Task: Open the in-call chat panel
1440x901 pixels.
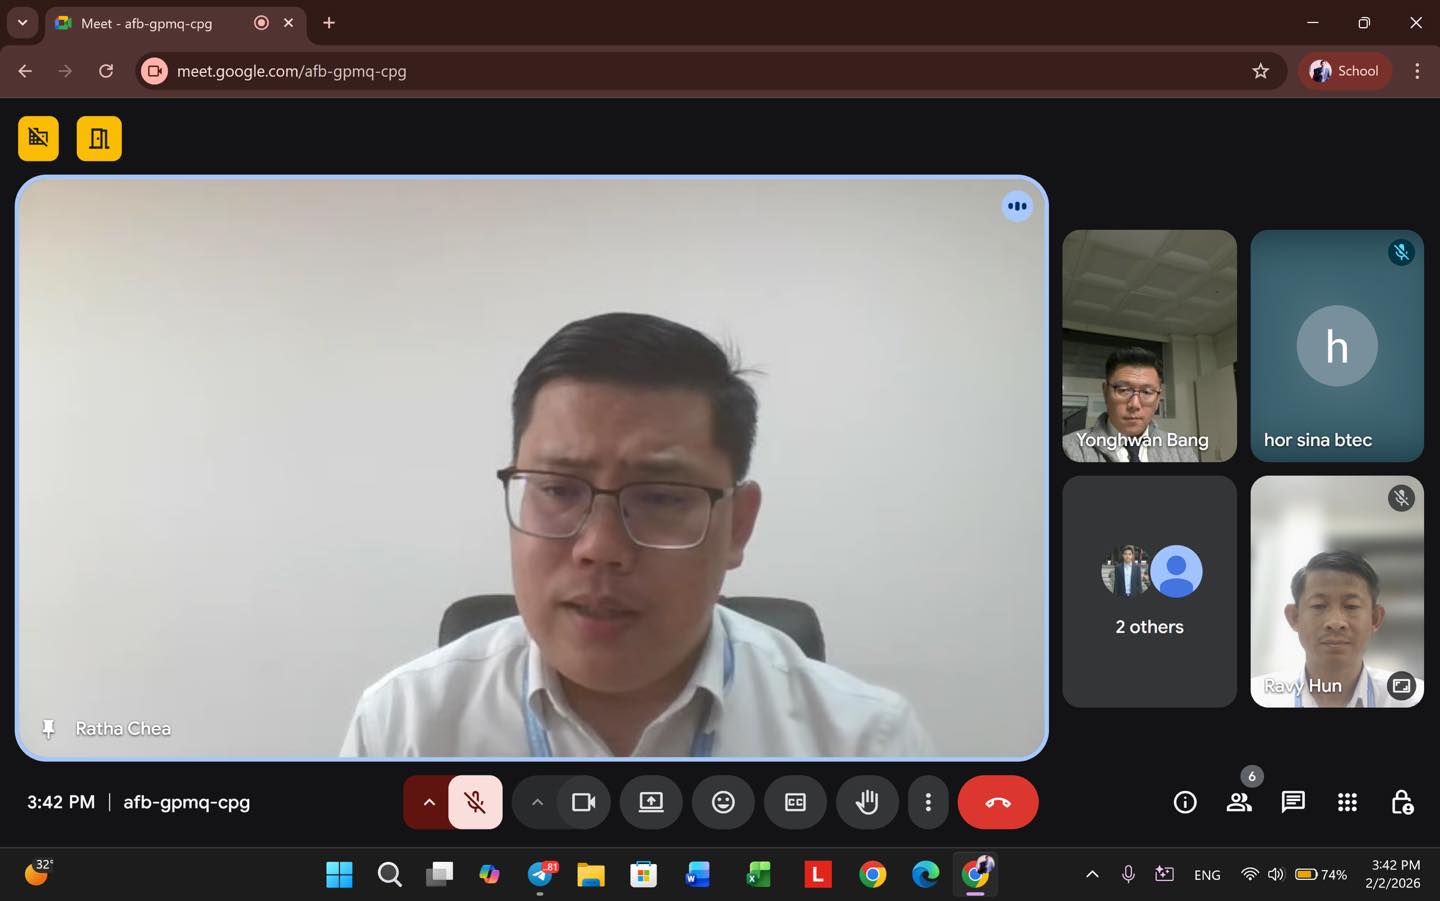Action: point(1293,802)
